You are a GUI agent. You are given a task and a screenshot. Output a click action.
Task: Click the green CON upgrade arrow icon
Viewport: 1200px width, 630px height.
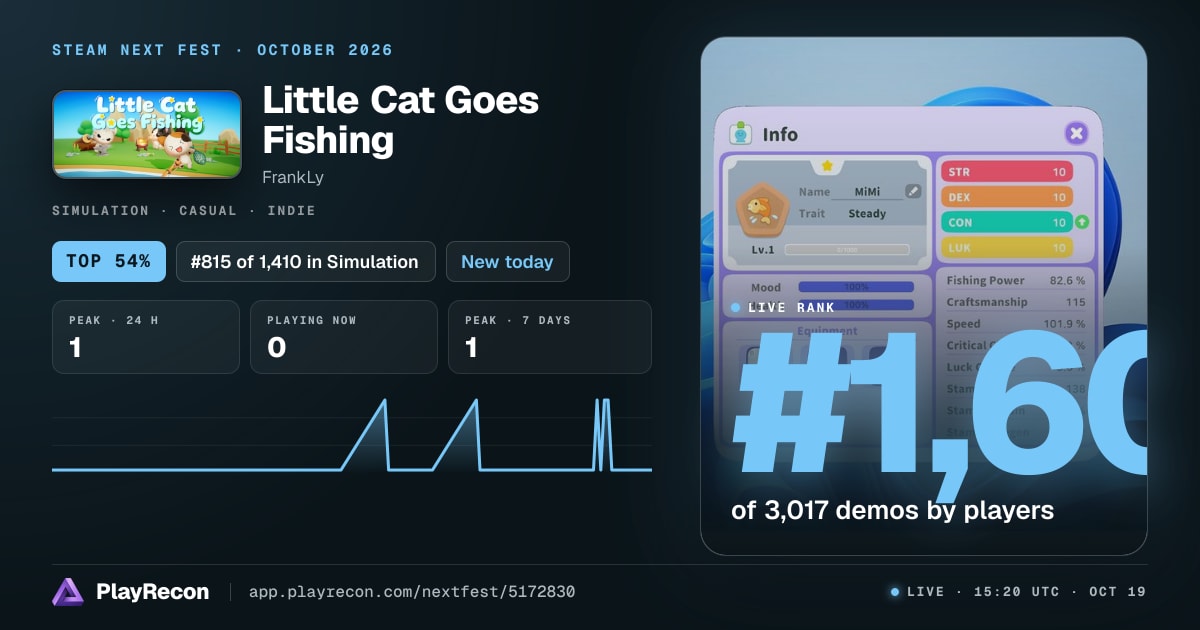point(1082,222)
